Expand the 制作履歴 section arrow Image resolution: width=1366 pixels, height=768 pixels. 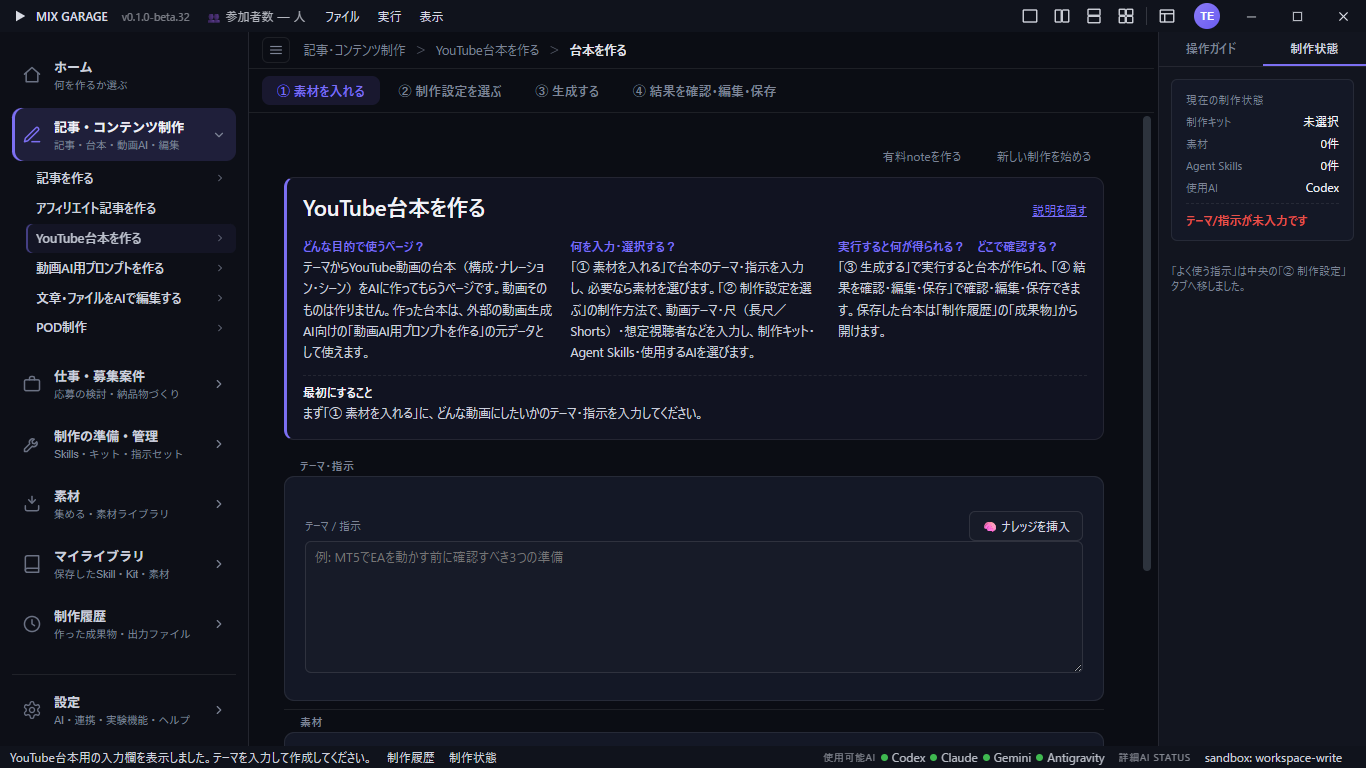tap(219, 624)
